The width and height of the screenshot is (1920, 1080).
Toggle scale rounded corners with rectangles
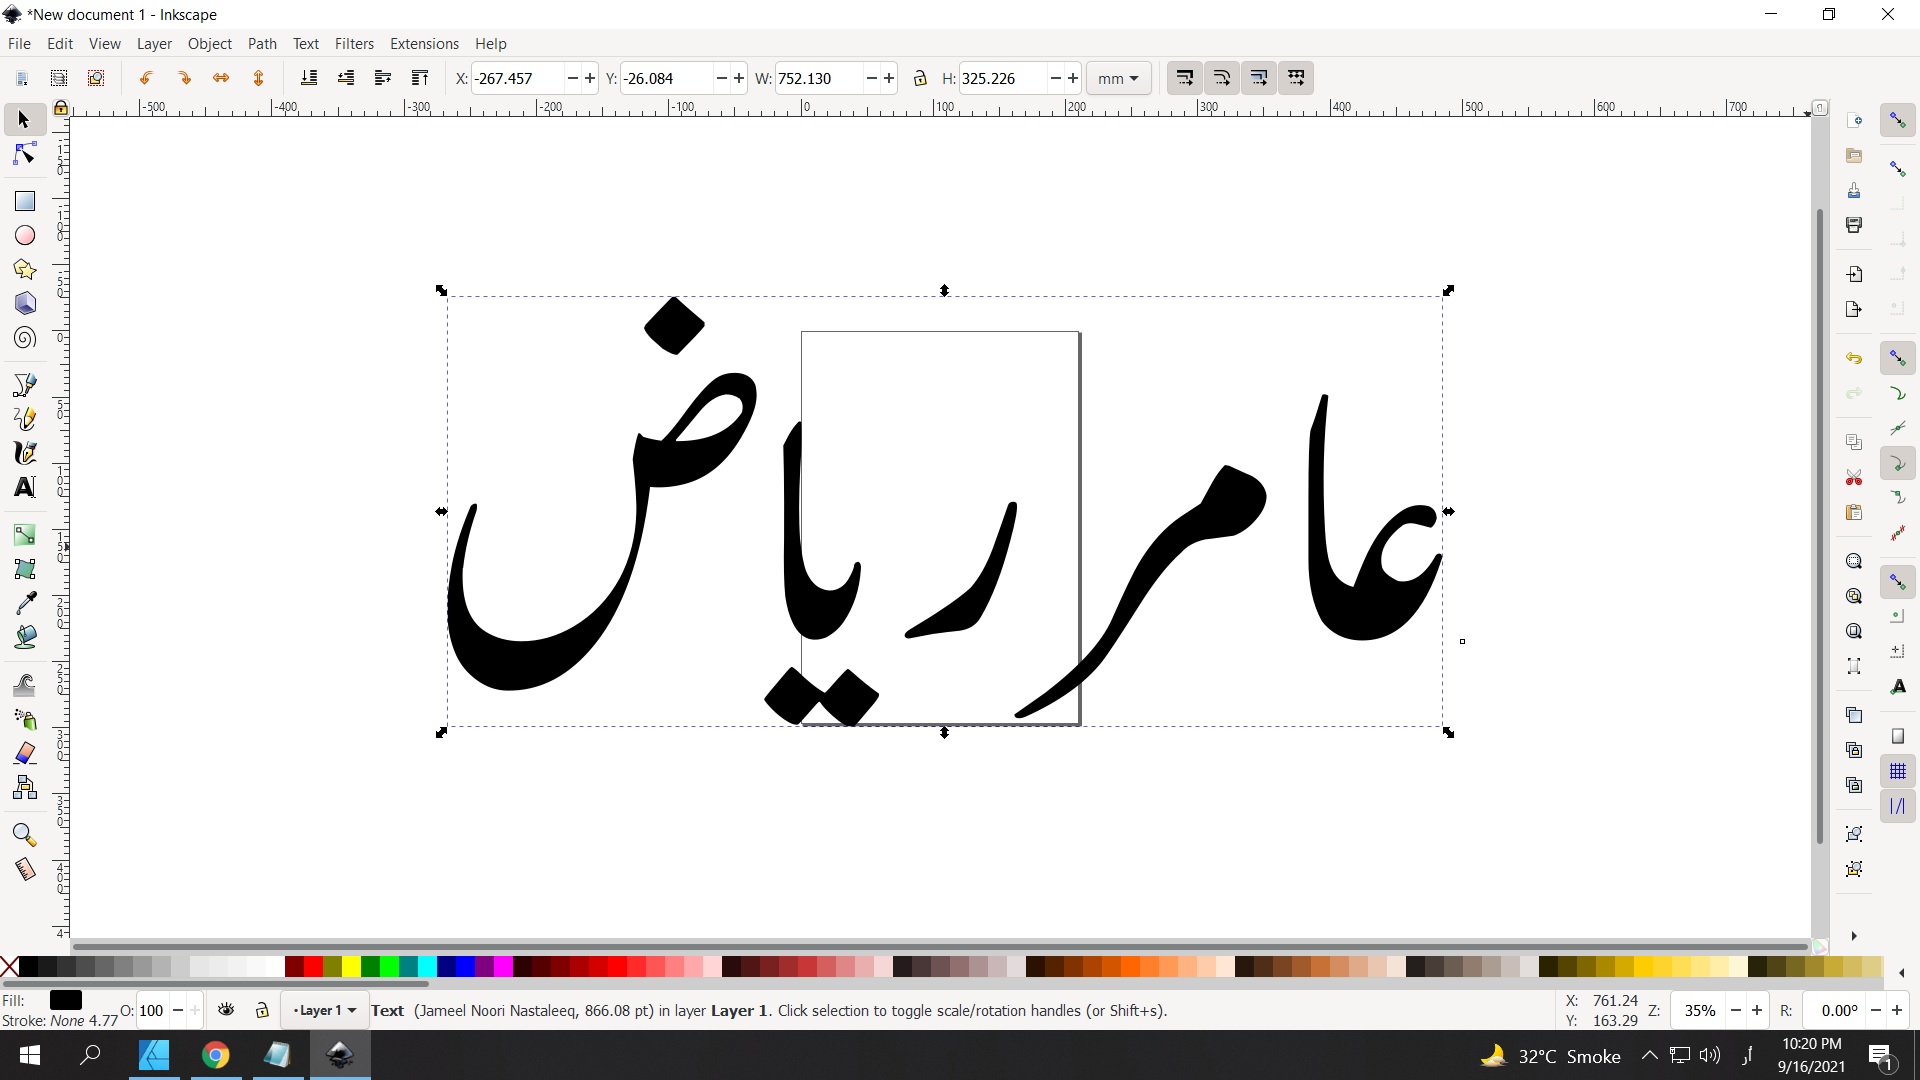pos(1222,78)
